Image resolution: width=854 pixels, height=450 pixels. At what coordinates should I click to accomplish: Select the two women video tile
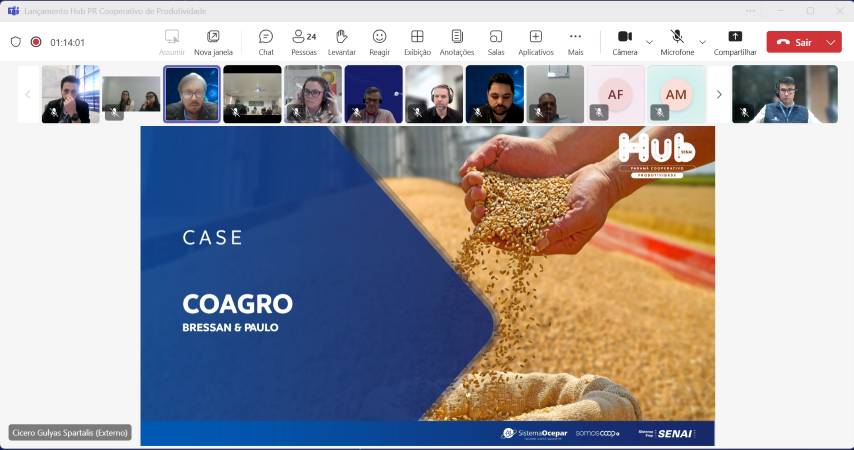point(131,94)
